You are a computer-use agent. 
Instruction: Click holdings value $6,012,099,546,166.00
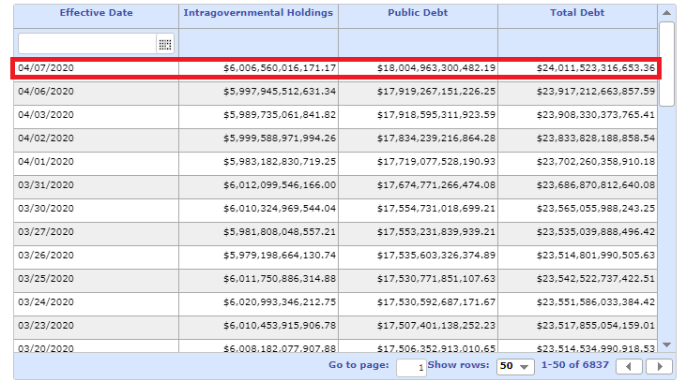click(280, 185)
